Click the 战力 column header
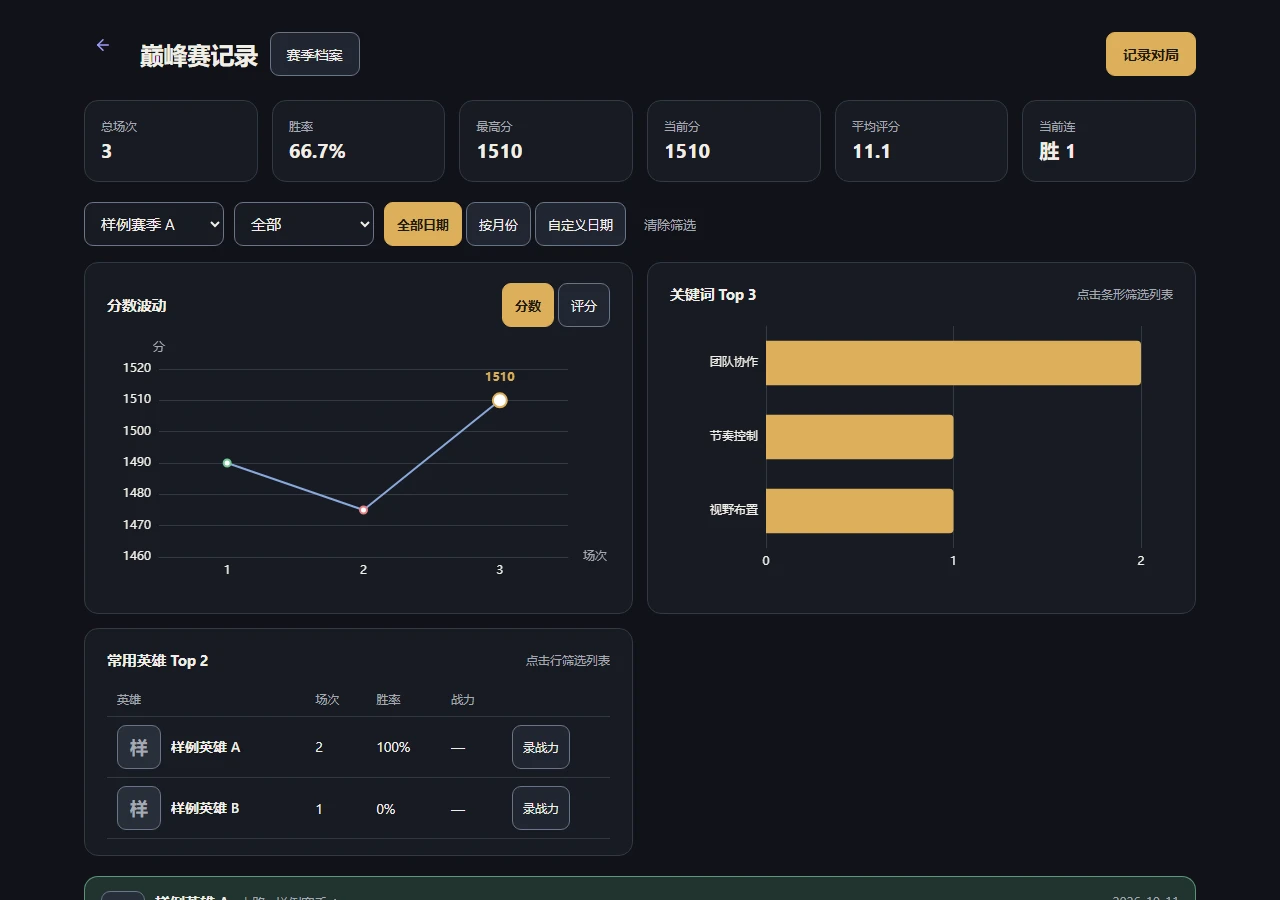The image size is (1280, 900). (463, 700)
